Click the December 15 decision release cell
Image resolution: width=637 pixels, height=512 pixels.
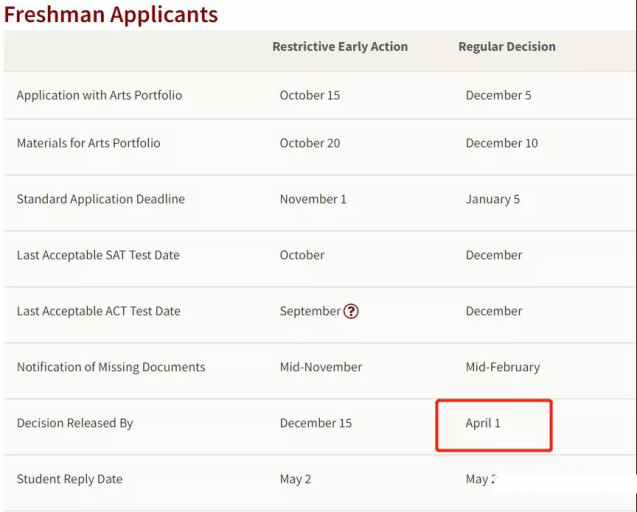pos(316,423)
